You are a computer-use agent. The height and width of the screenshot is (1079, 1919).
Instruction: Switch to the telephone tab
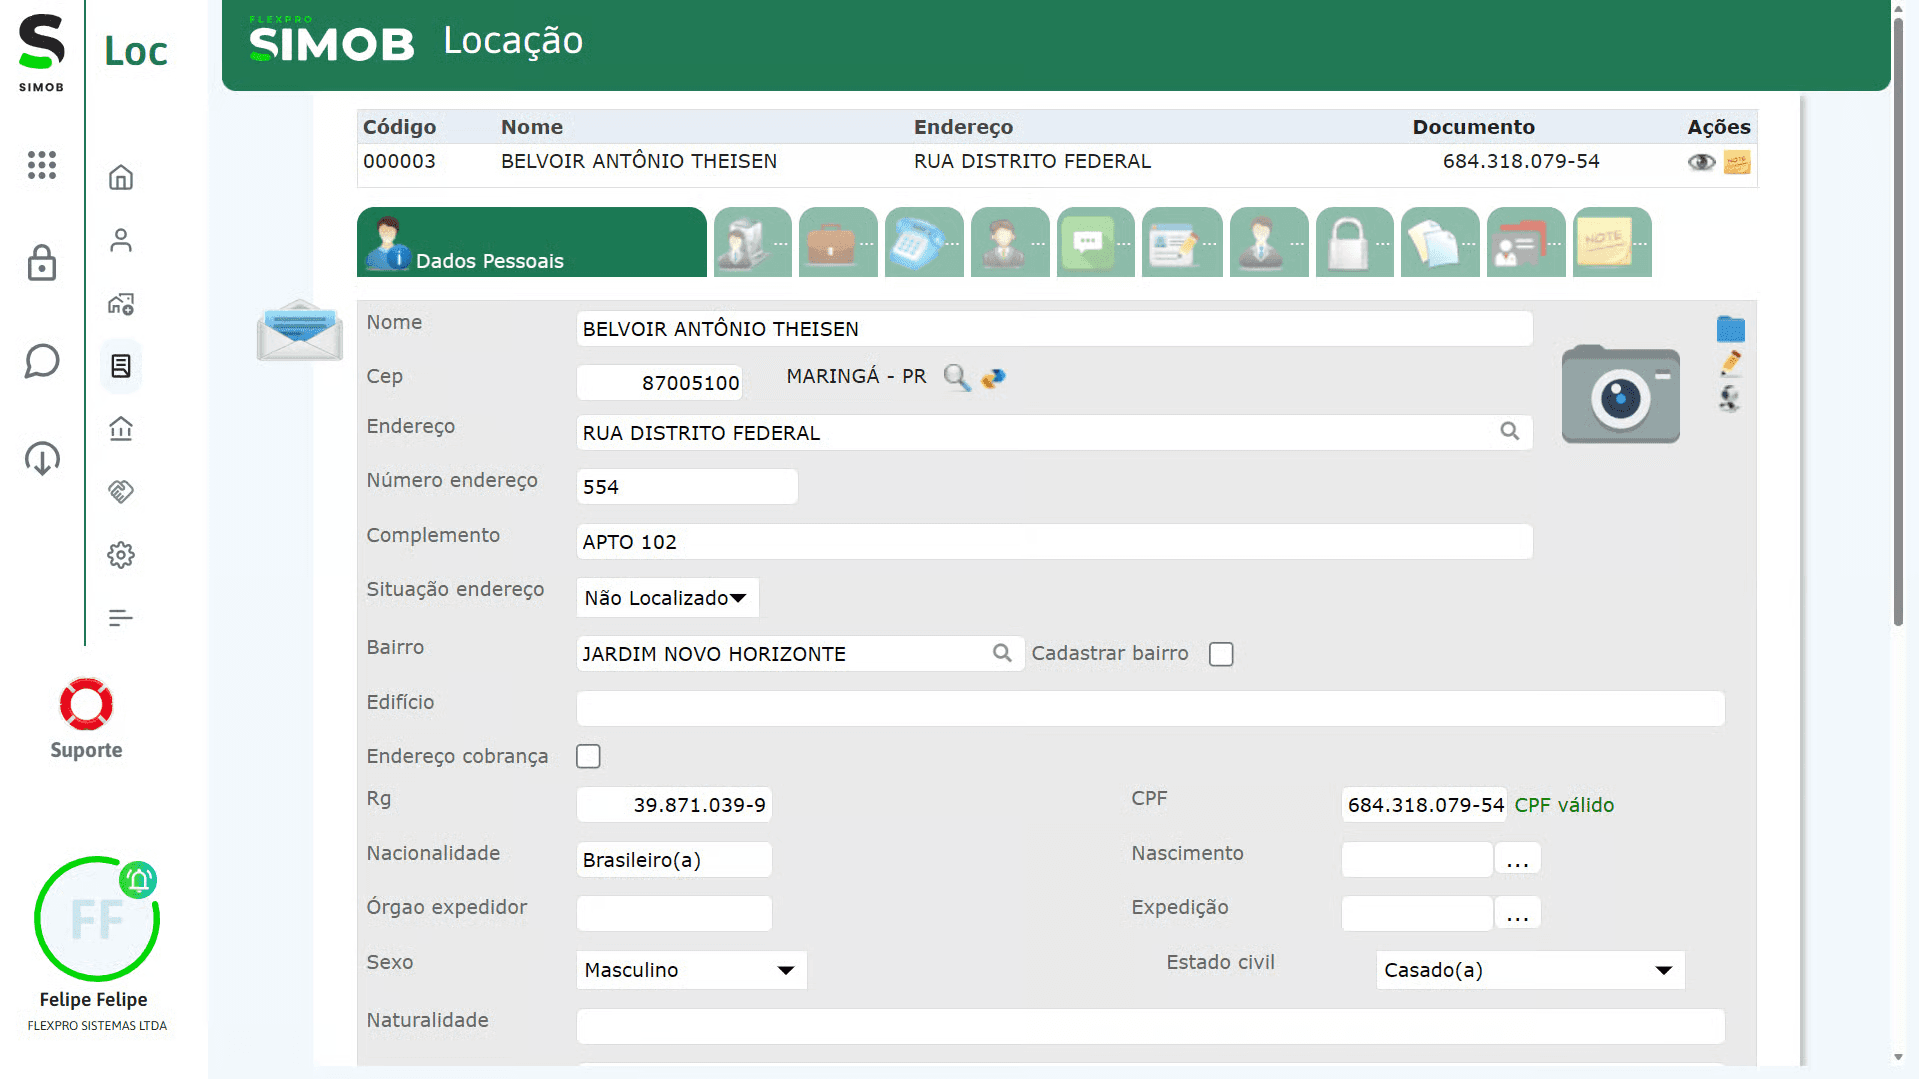[923, 243]
